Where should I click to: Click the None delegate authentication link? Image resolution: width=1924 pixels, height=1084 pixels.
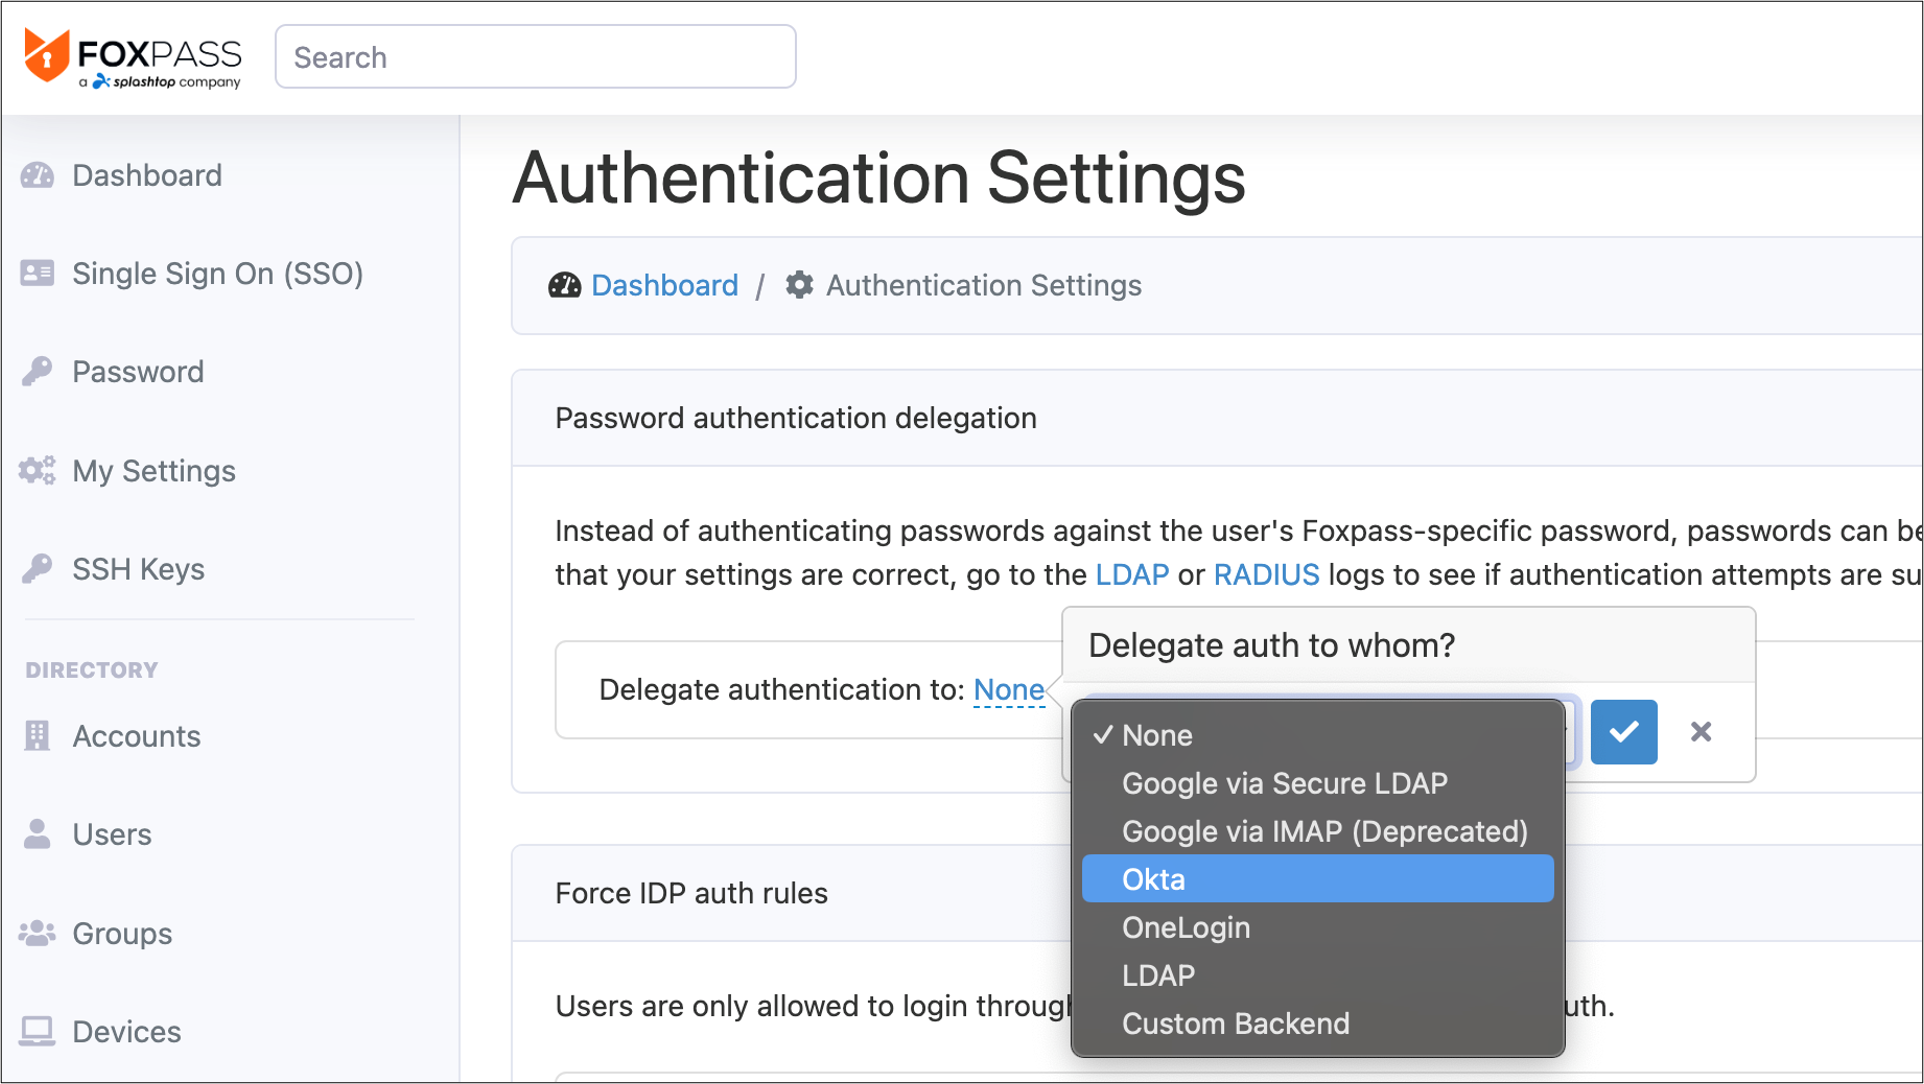[1009, 689]
